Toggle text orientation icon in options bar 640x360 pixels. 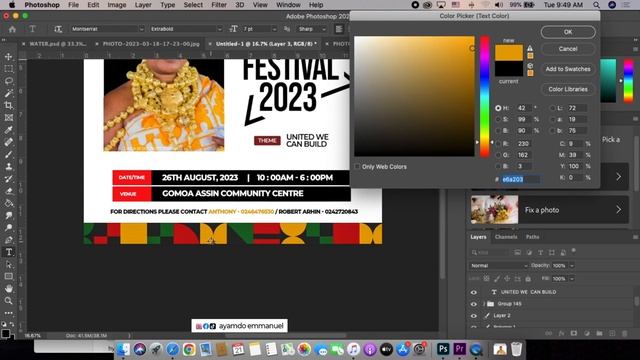pyautogui.click(x=58, y=29)
